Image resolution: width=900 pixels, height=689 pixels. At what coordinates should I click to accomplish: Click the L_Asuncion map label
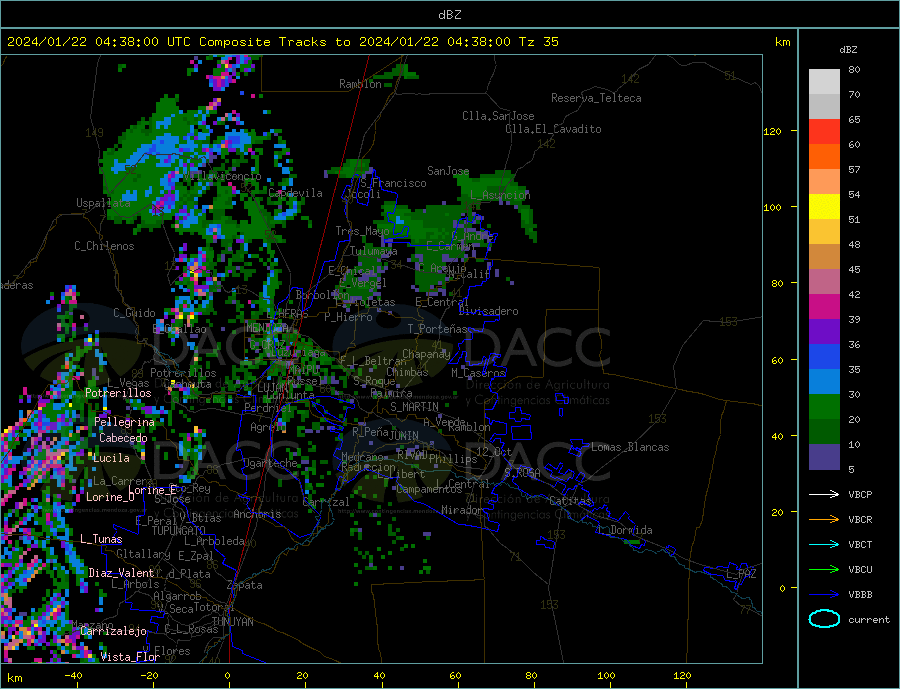tap(500, 195)
